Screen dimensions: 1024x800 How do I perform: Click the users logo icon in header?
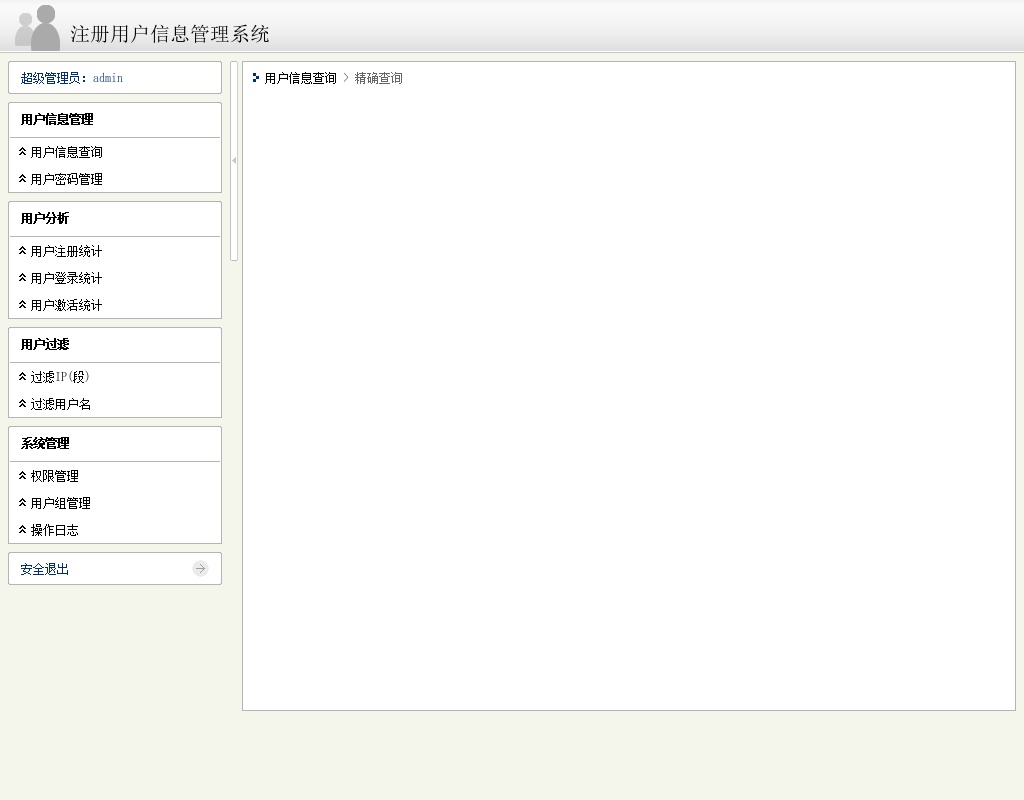click(x=38, y=27)
